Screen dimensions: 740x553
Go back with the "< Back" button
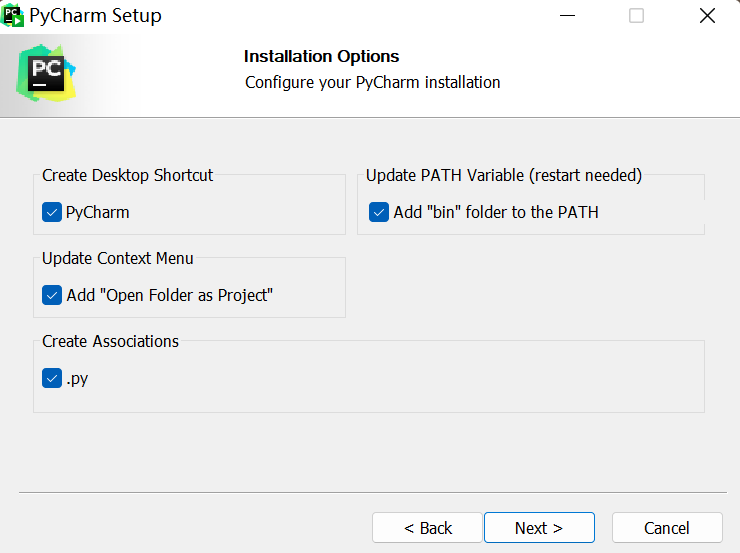click(x=428, y=528)
